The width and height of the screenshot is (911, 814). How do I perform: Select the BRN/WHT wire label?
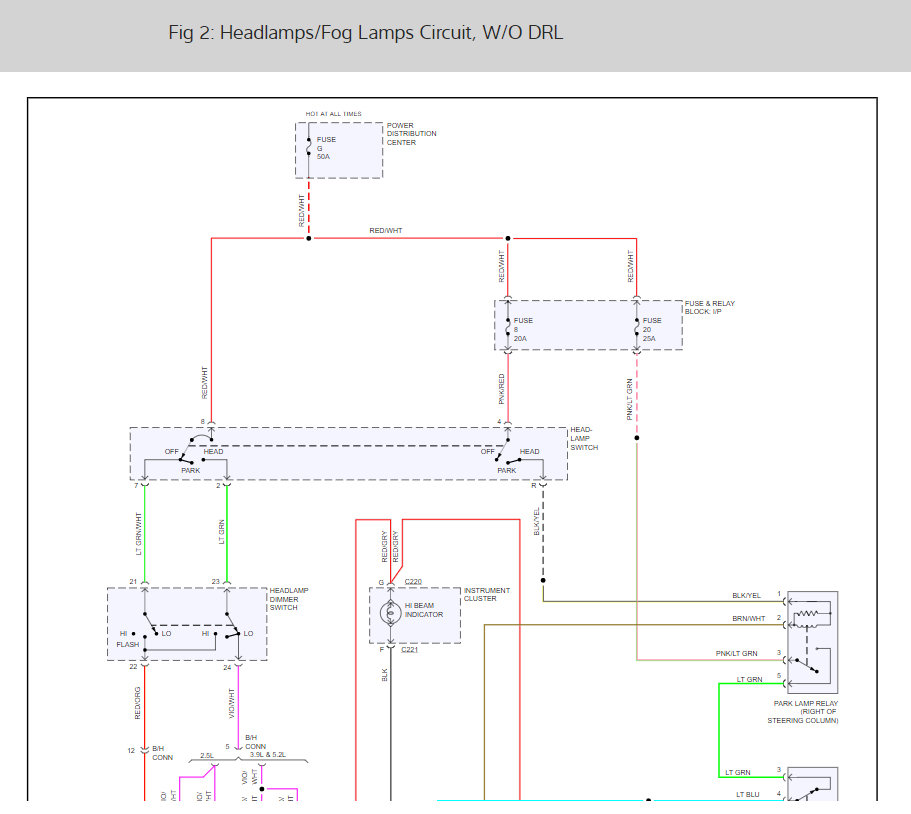click(x=748, y=619)
